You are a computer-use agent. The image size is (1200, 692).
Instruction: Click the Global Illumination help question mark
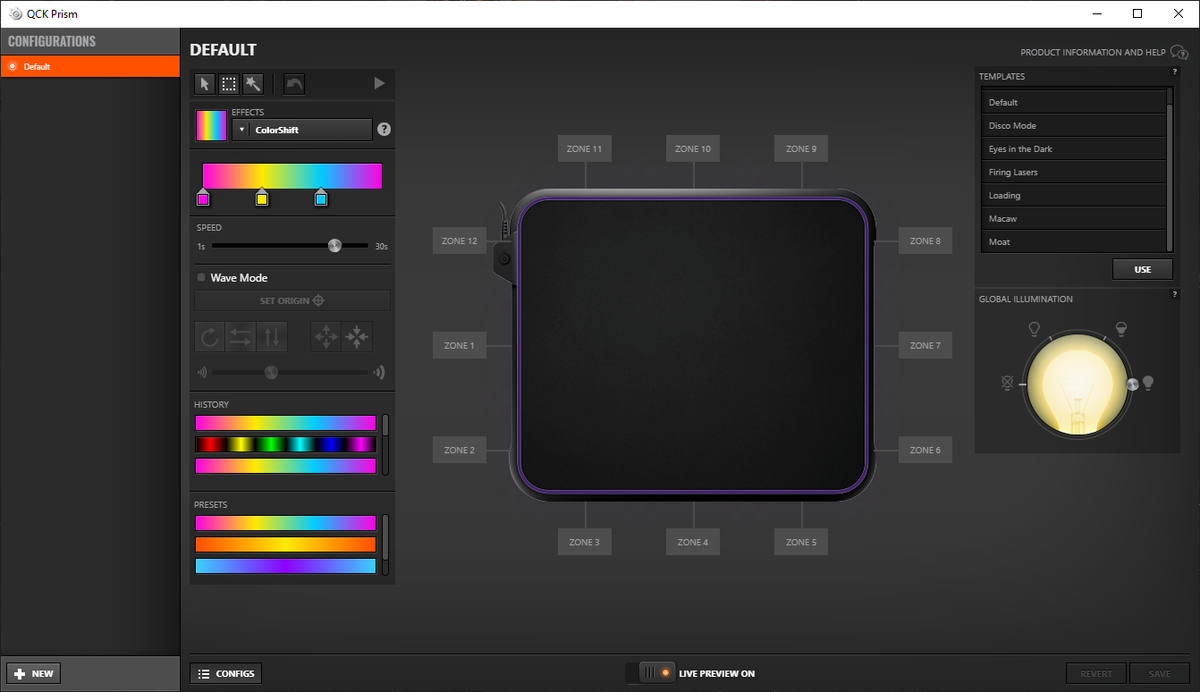pyautogui.click(x=1175, y=294)
